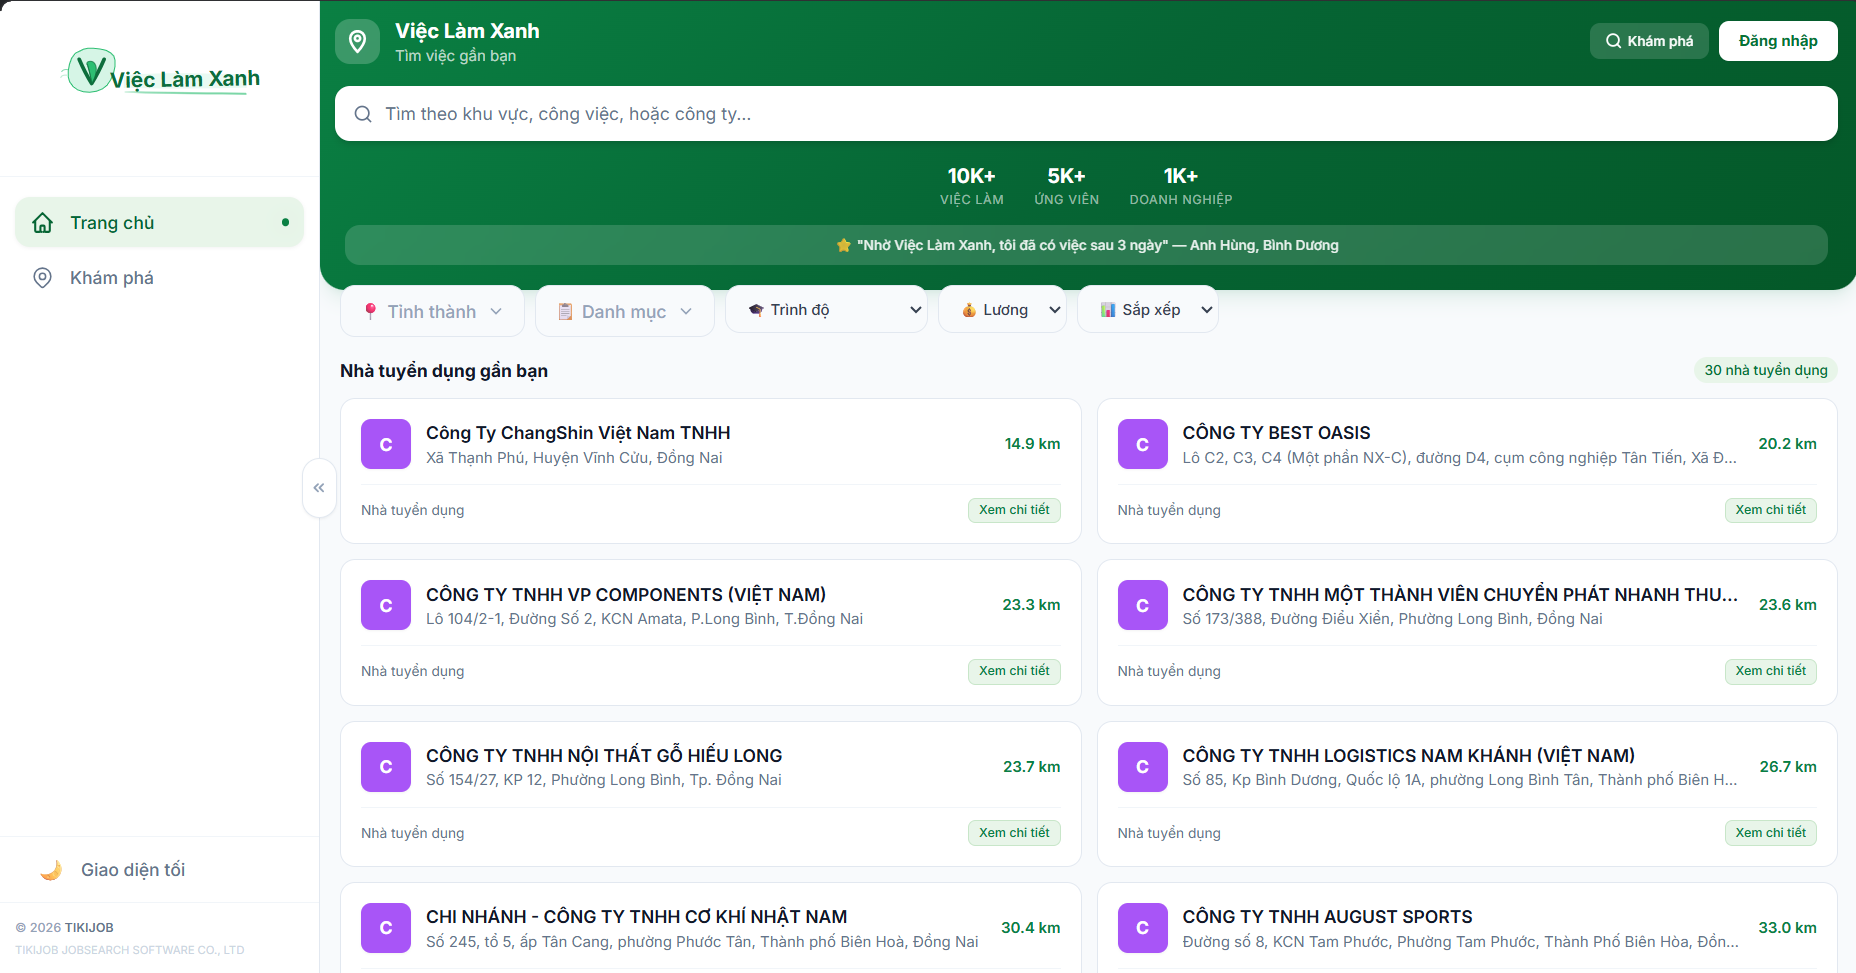
Task: Xem chi tiết for VP COMPONENTS
Action: point(1014,671)
